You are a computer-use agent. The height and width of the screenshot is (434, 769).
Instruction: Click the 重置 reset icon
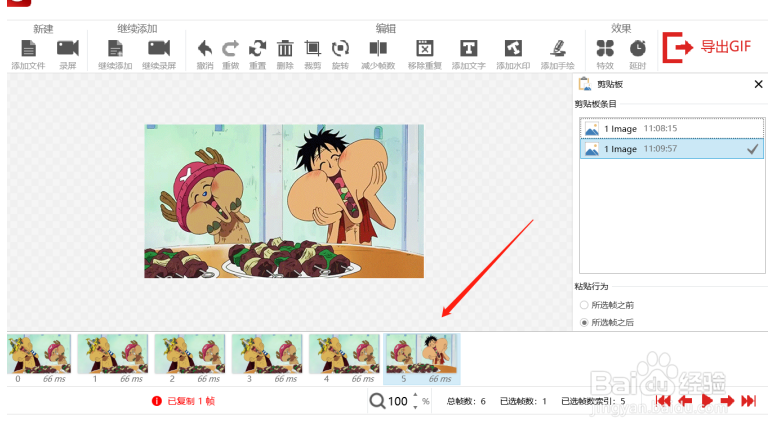(257, 49)
